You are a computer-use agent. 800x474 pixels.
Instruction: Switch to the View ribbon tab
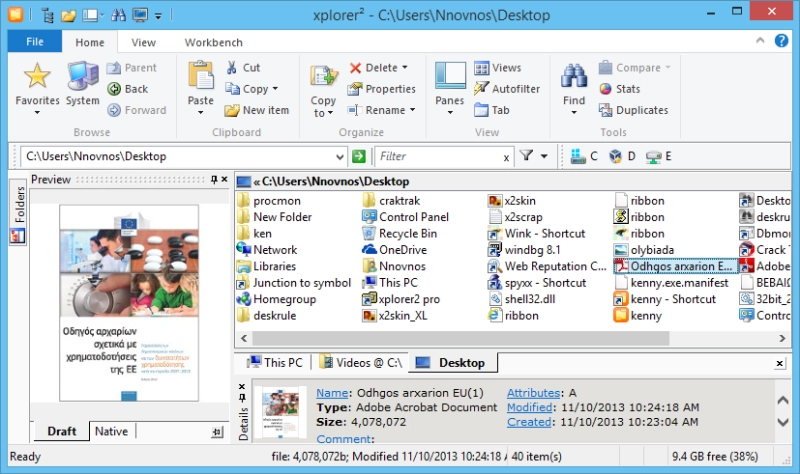(143, 42)
